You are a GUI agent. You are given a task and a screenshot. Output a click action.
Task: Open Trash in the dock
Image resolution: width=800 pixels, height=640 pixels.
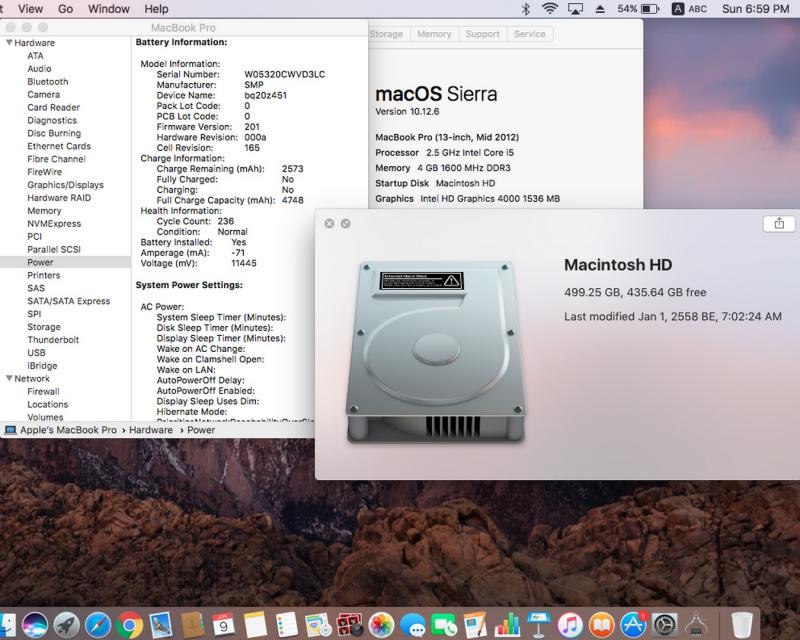(741, 625)
